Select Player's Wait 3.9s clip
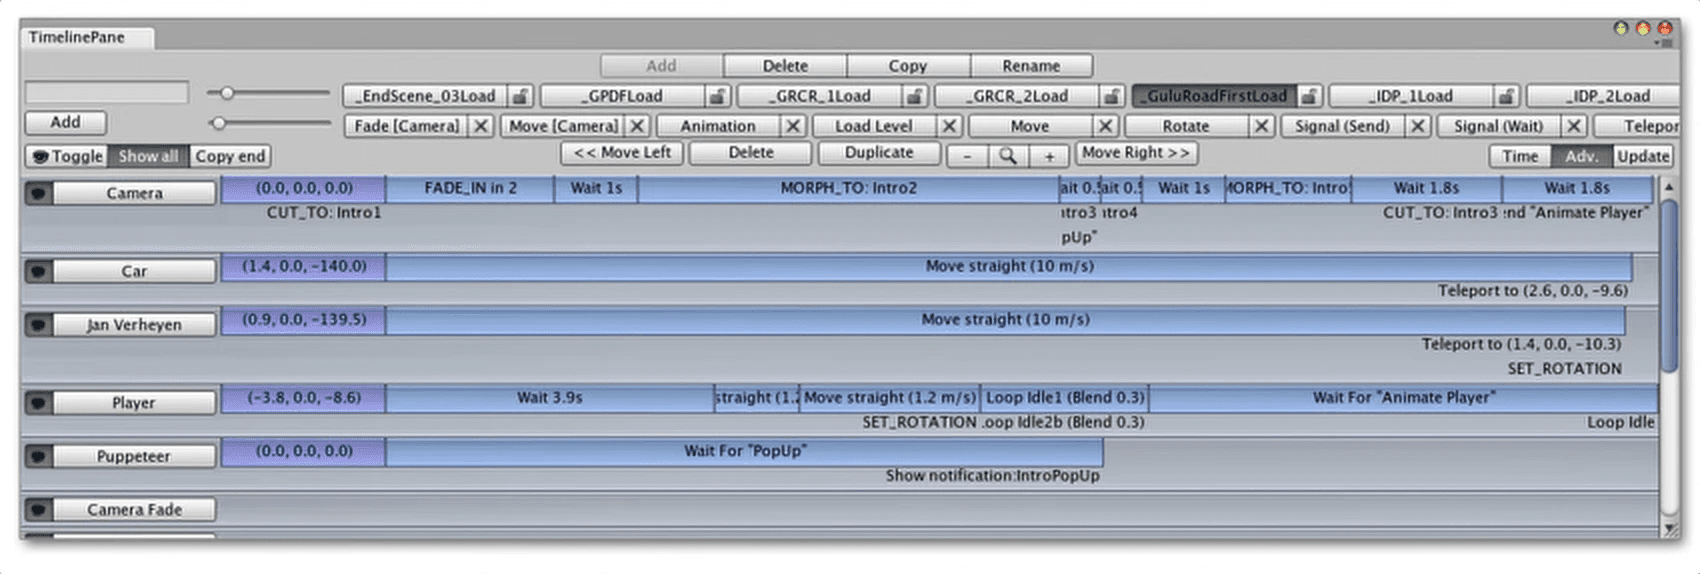Viewport: 1700px width, 574px height. click(550, 398)
